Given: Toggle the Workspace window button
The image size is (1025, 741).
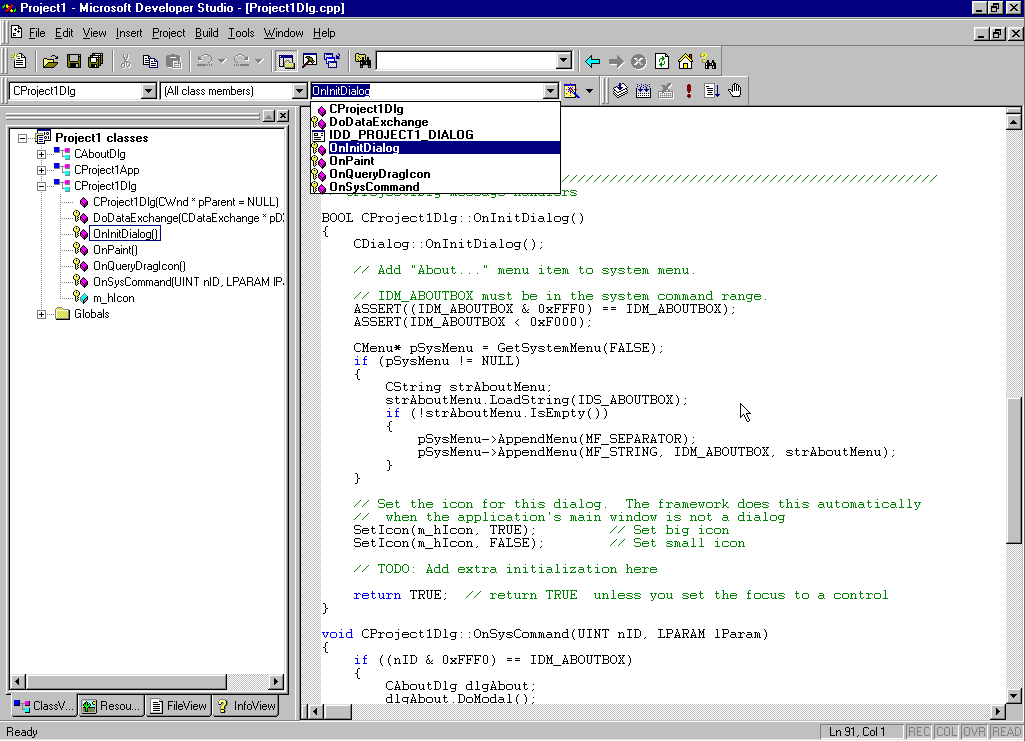Looking at the screenshot, I should pos(287,61).
